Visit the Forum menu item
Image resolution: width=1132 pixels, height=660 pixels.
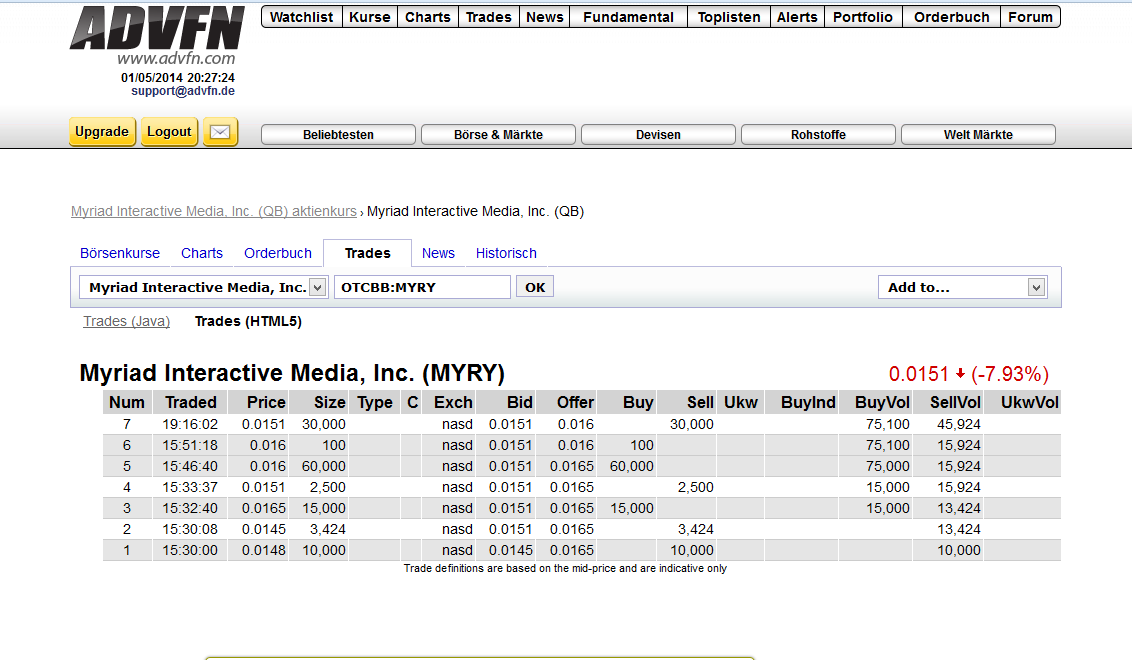(x=1030, y=17)
